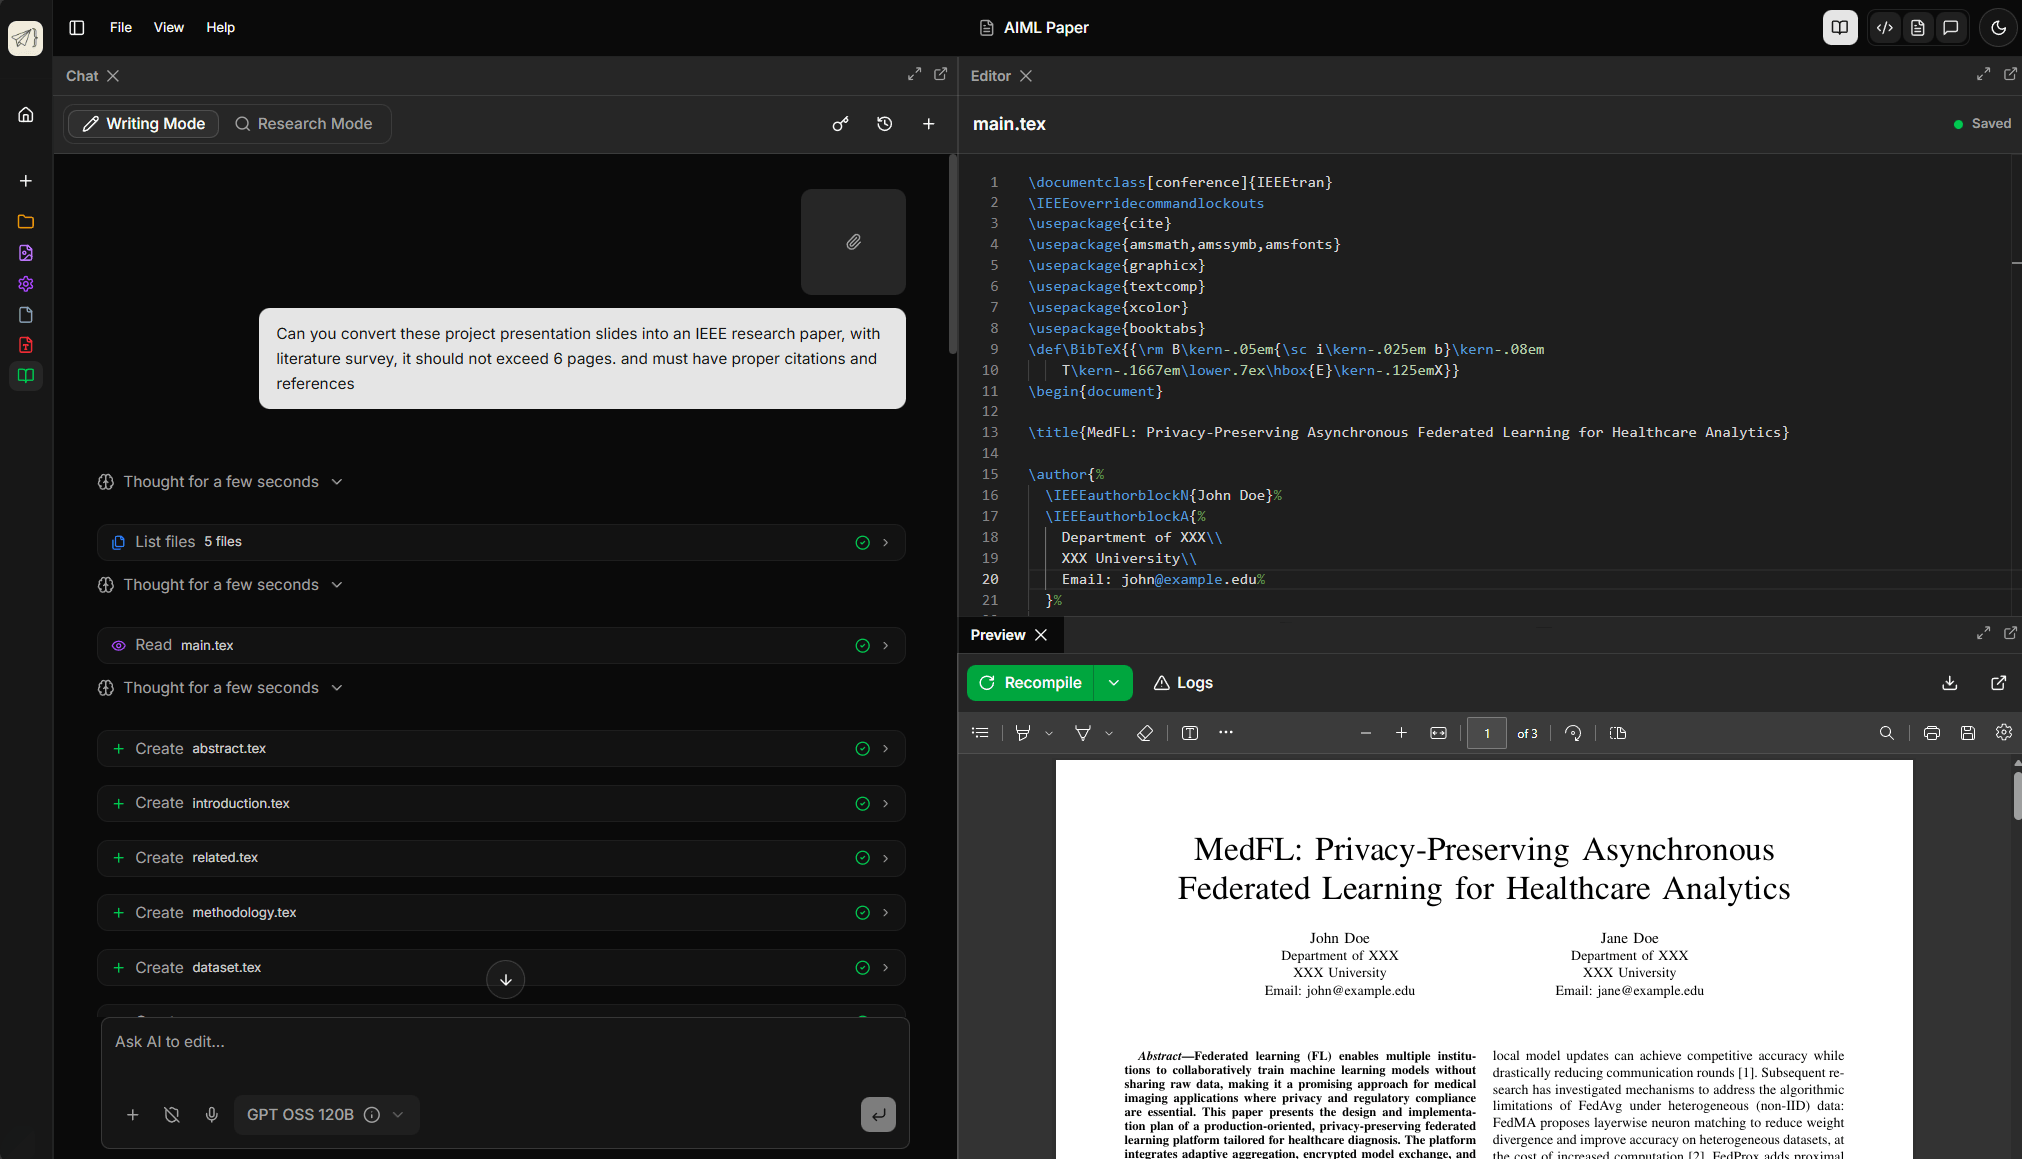Open the View menu
Viewport: 2022px width, 1159px height.
click(168, 28)
